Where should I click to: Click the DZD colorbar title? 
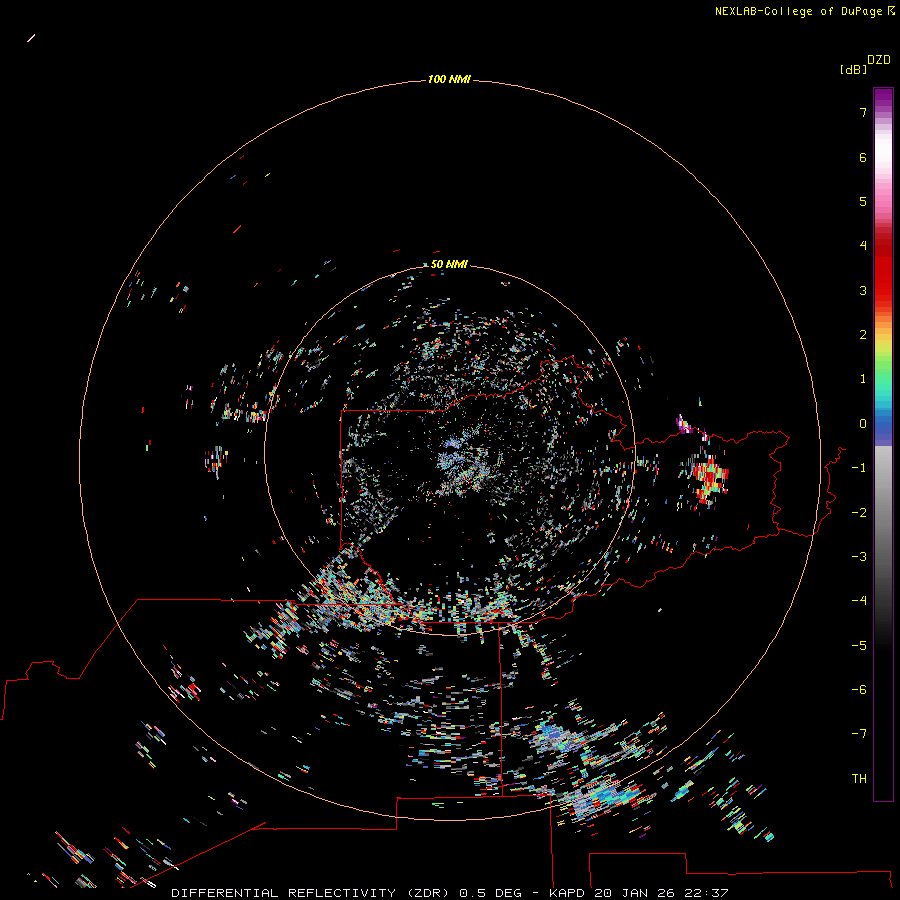[x=879, y=60]
